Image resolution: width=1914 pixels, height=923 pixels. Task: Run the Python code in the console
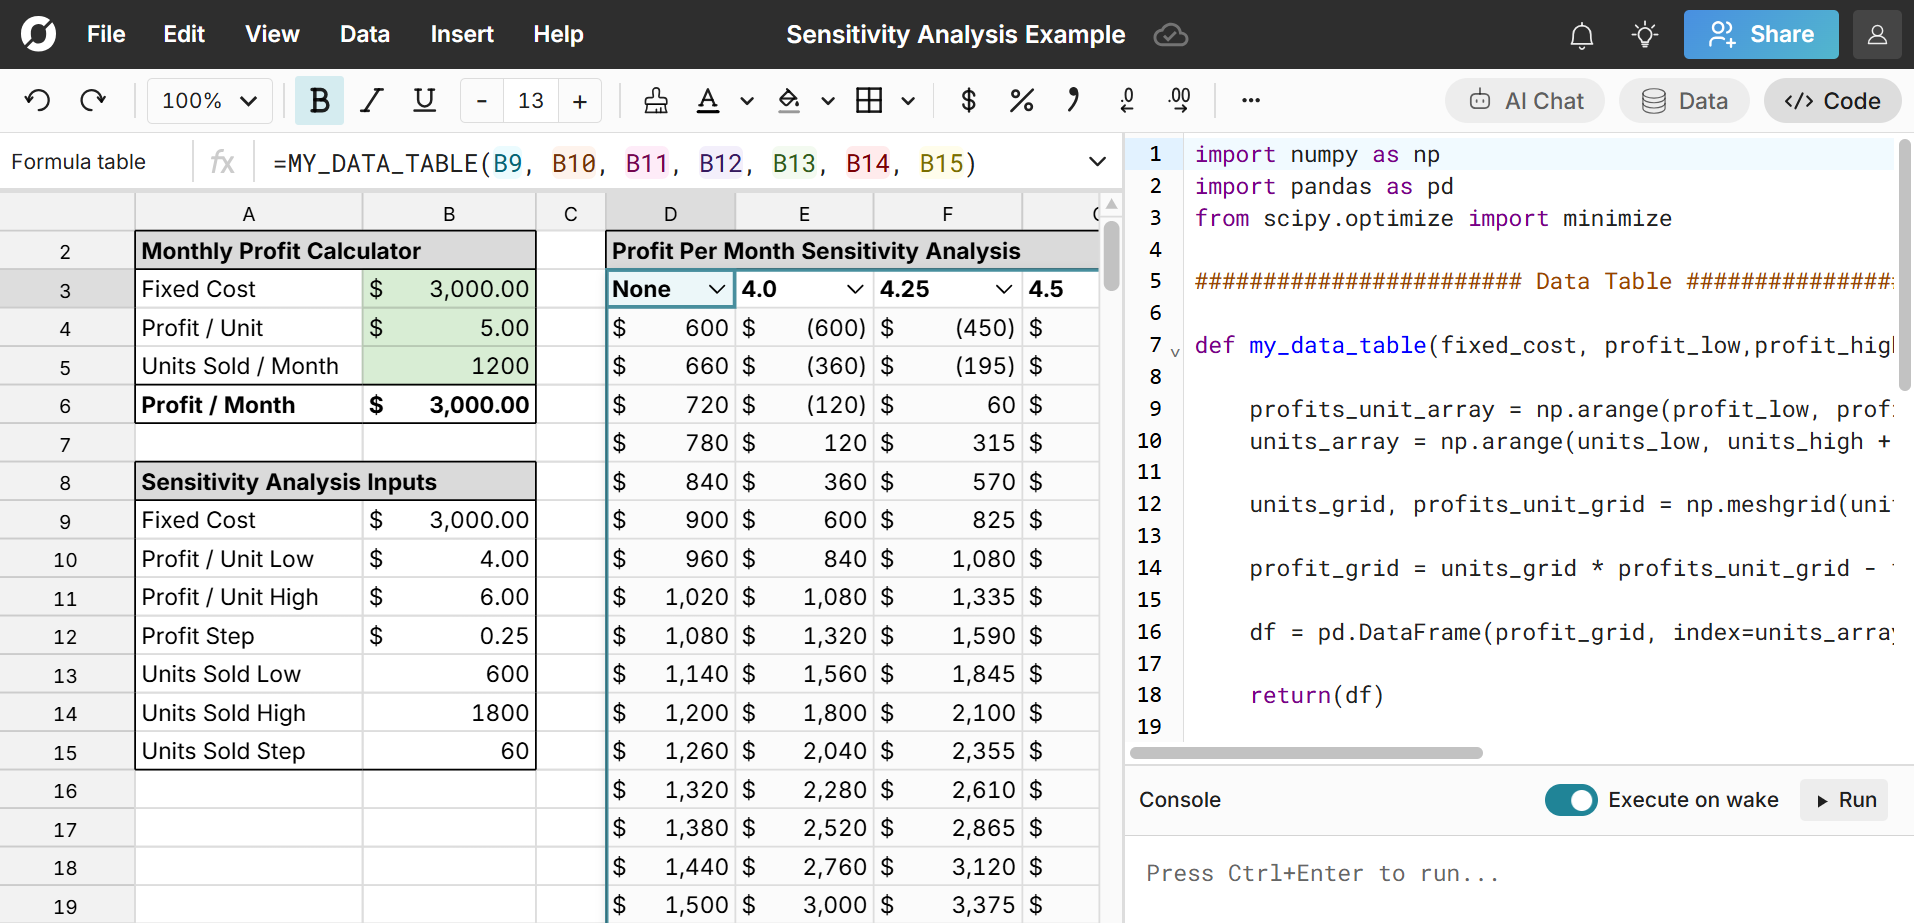pos(1843,800)
